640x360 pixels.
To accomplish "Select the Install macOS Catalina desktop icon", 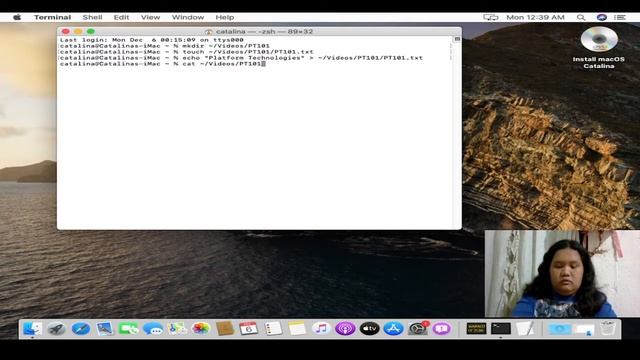I will pyautogui.click(x=599, y=48).
